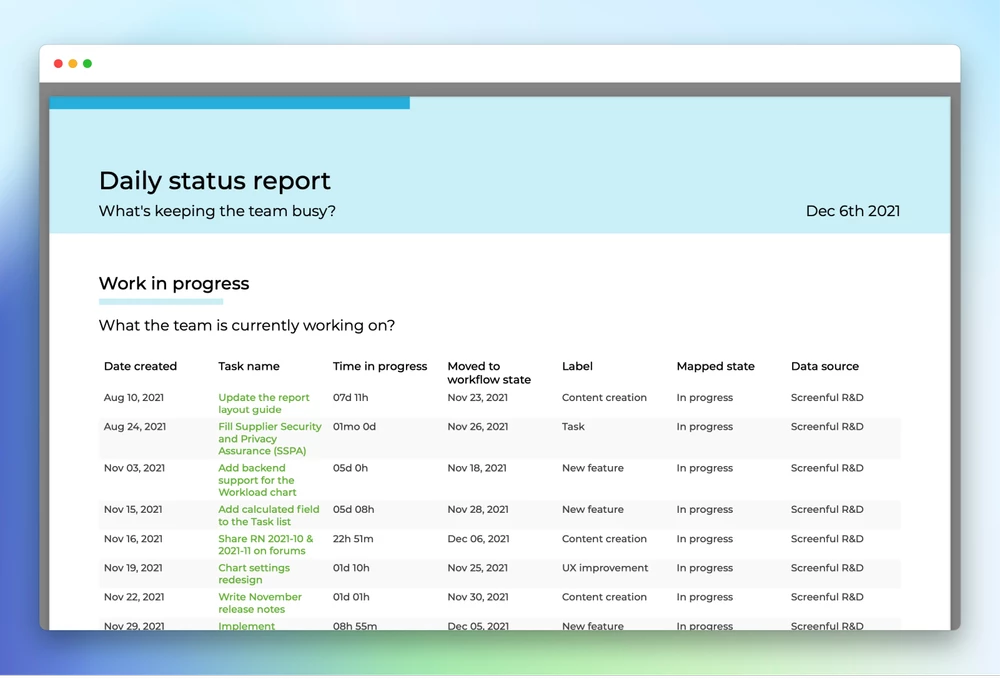
Task: Click the Task name column header
Action: point(249,366)
